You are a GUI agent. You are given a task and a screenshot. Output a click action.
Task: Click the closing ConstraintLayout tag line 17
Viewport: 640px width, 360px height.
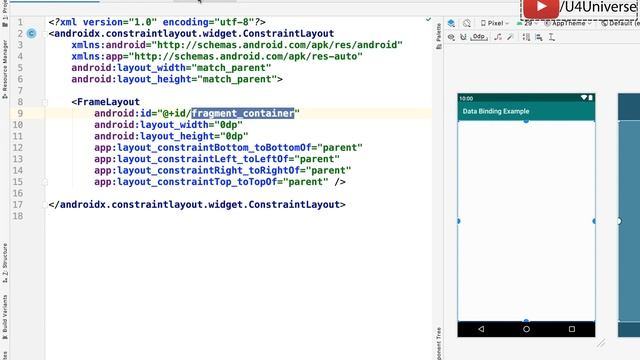click(x=197, y=205)
